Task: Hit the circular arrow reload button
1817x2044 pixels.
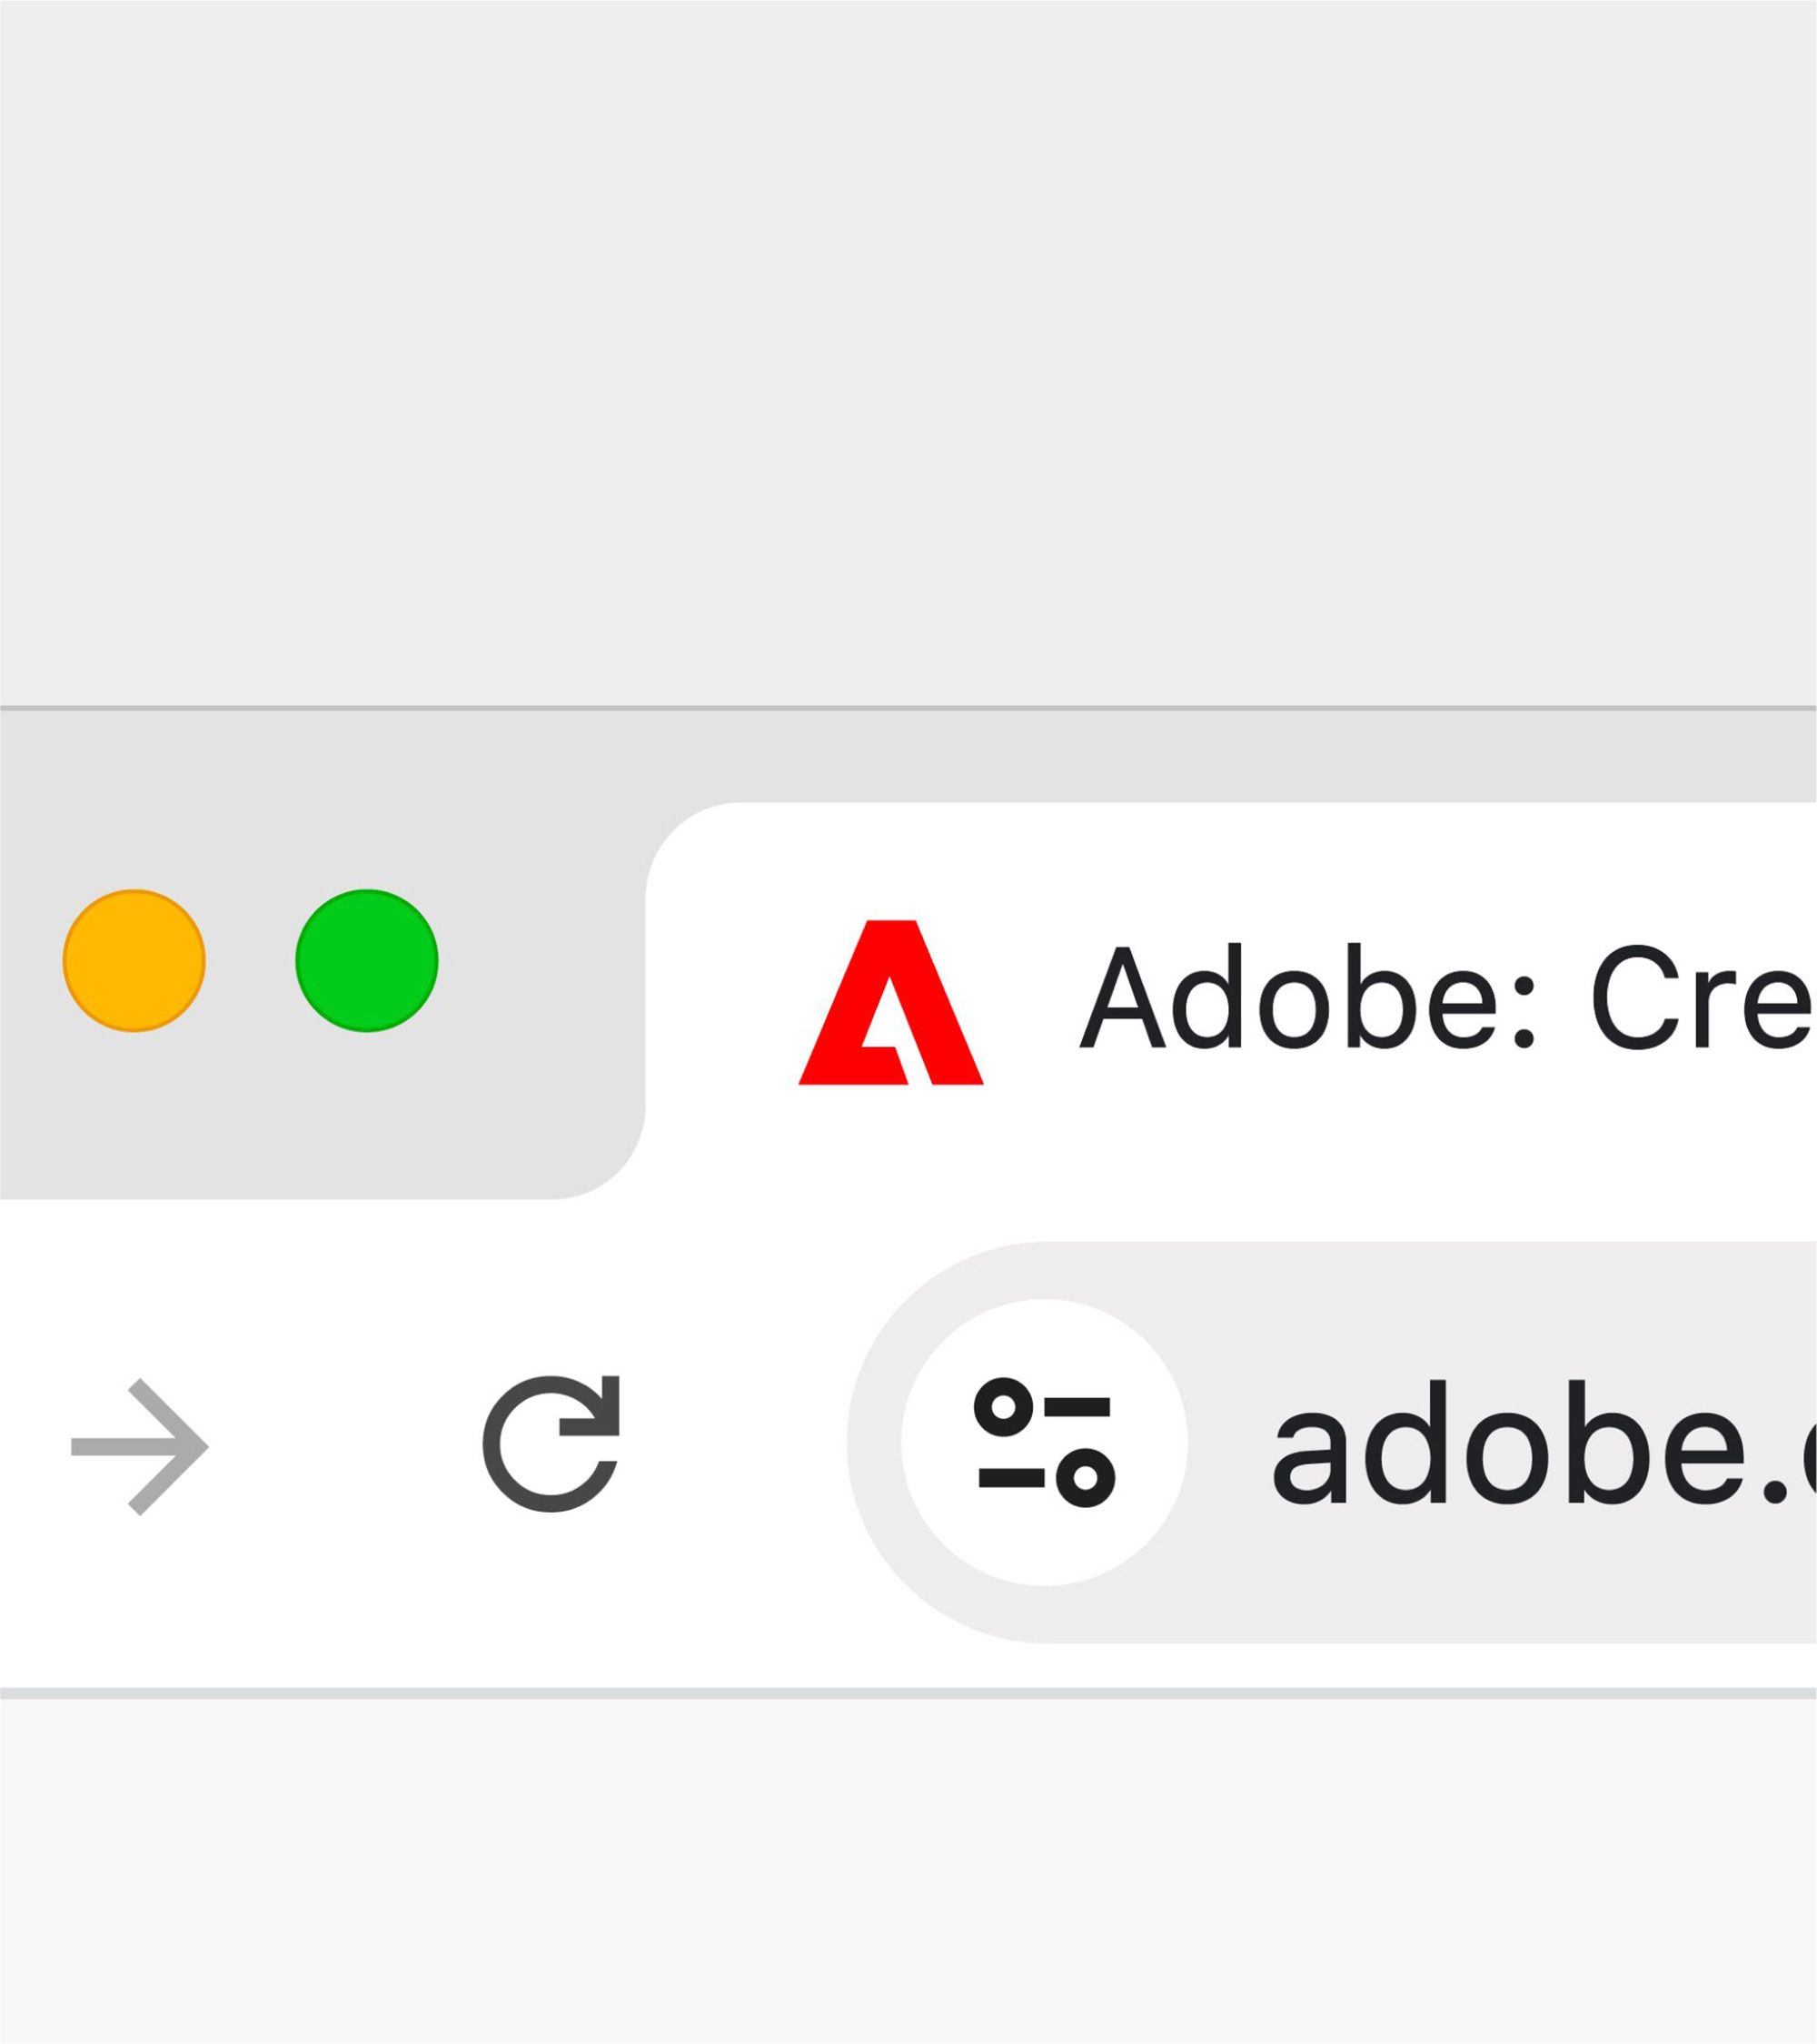Action: click(551, 1444)
